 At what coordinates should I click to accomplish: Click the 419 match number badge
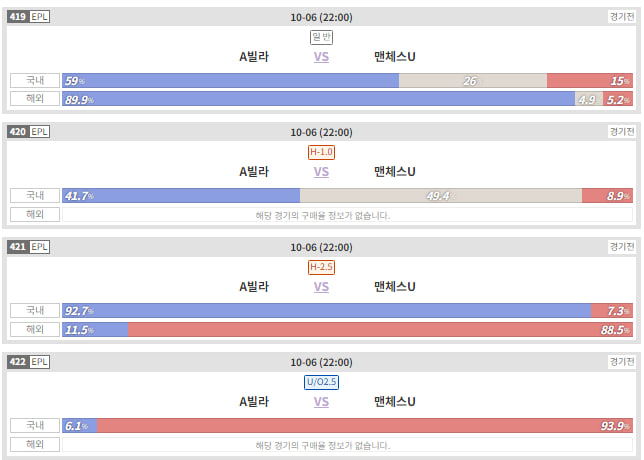(18, 17)
